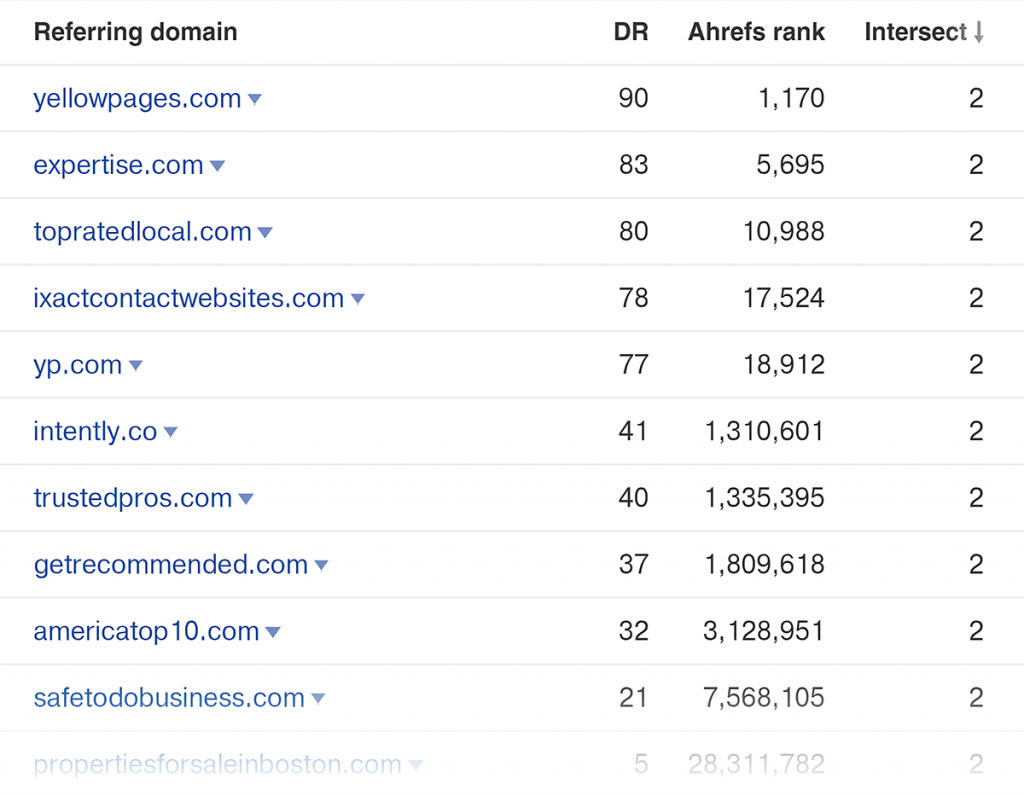Open the yellowpages.com domain link
This screenshot has height=795, width=1024.
[137, 99]
